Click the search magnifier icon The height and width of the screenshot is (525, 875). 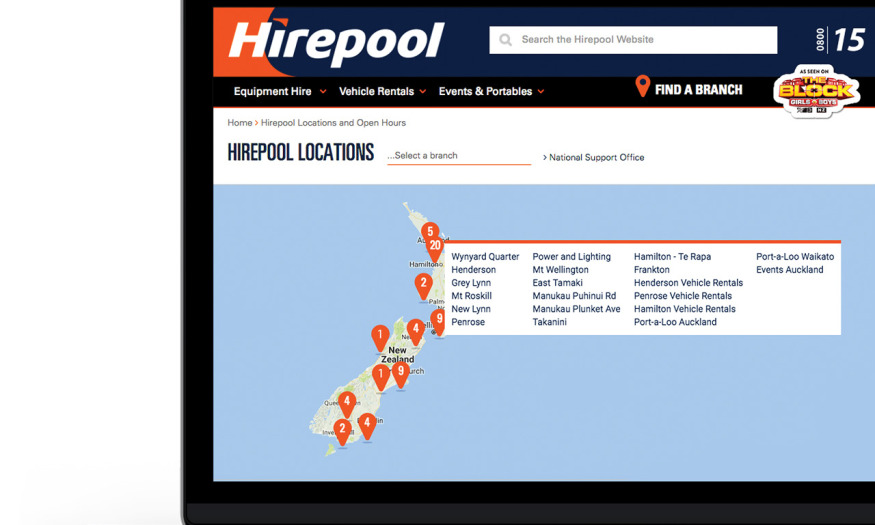pyautogui.click(x=506, y=40)
